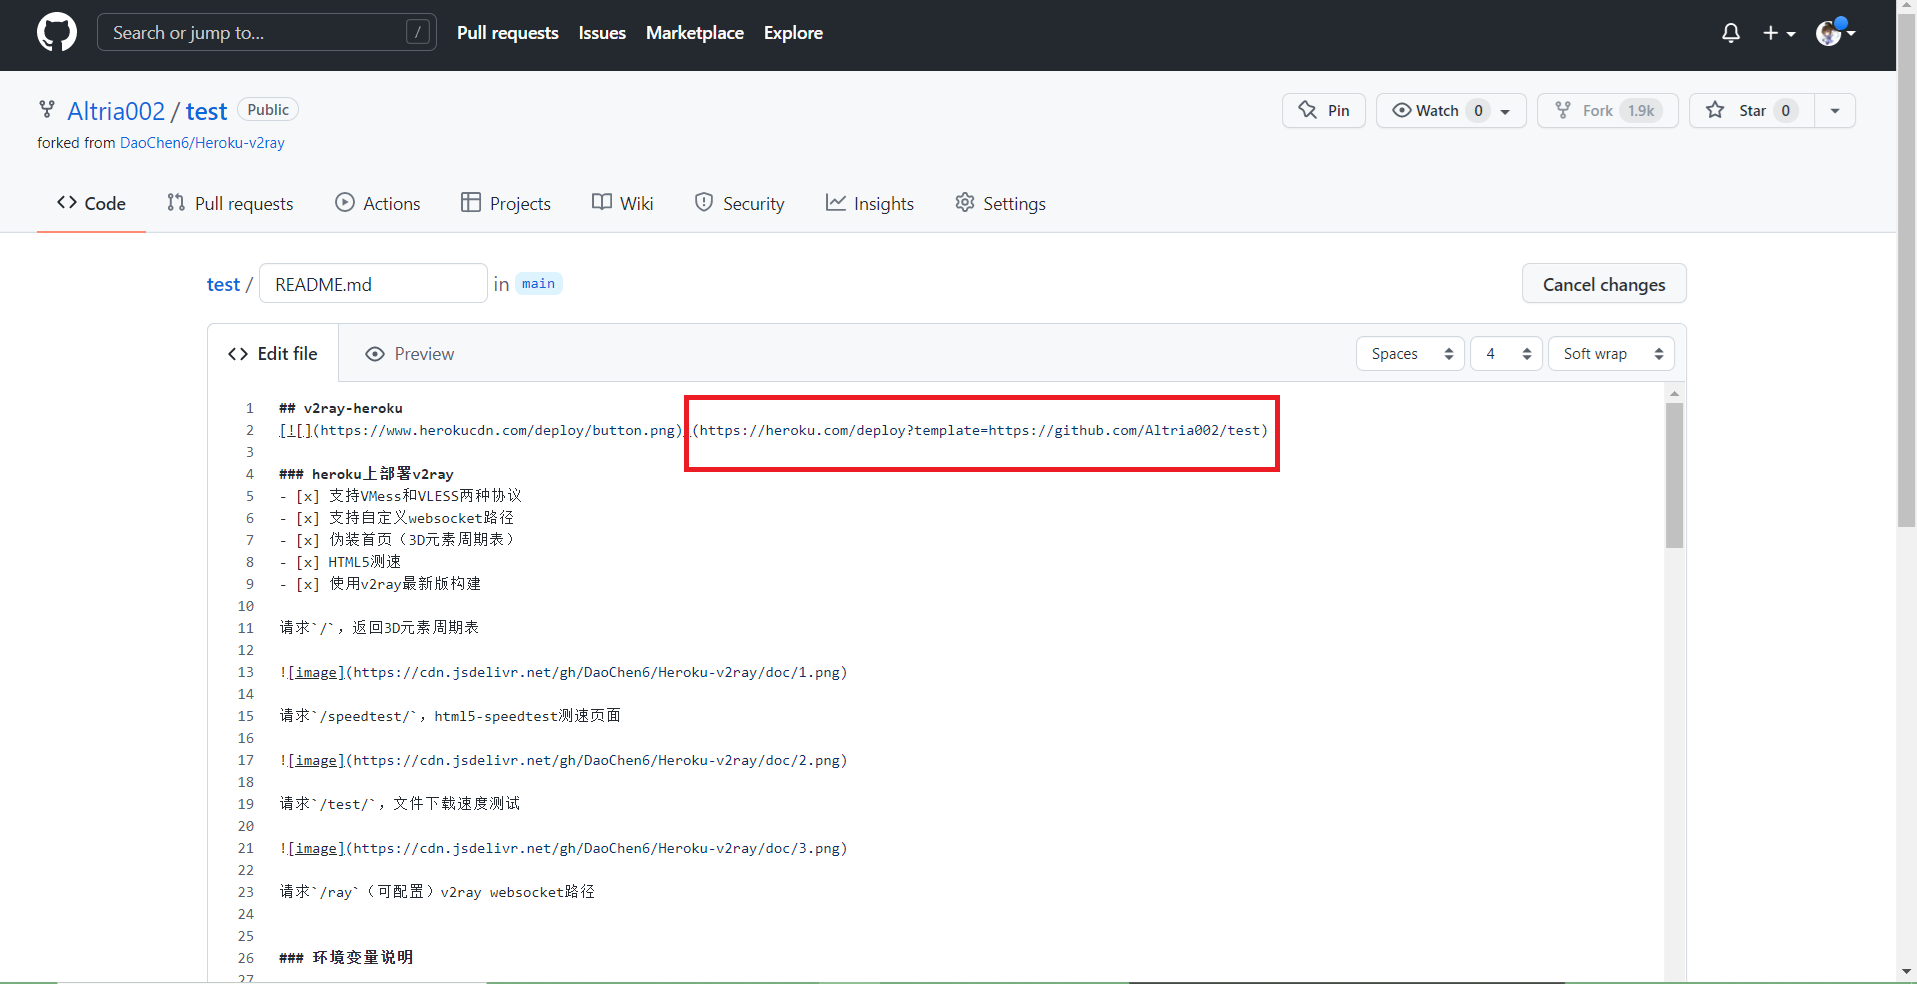Go to the Actions tab
This screenshot has height=984, width=1917.
tap(378, 204)
